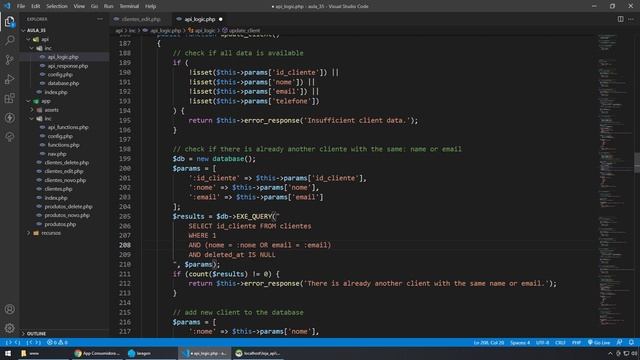Image resolution: width=640 pixels, height=360 pixels.
Task: Open the Help menu
Action: [150, 6]
